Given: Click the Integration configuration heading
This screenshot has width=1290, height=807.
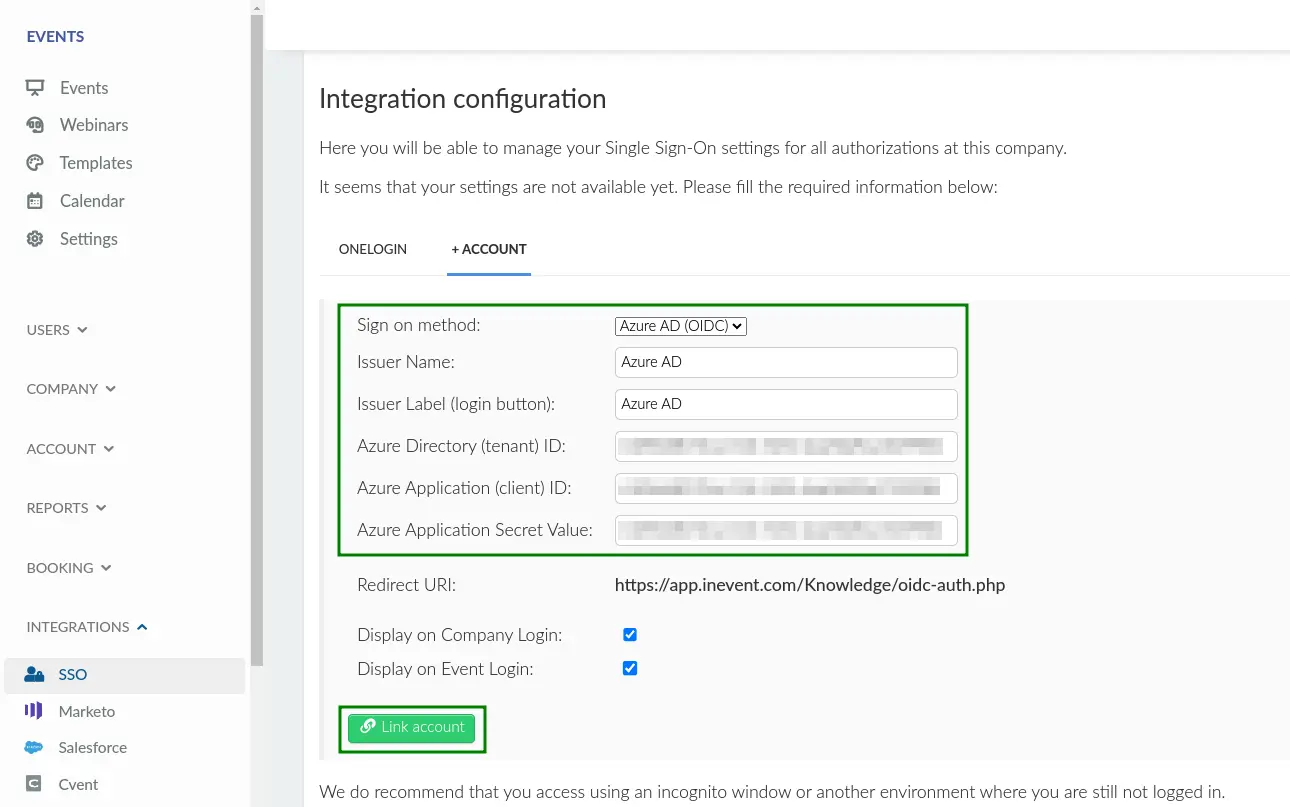Looking at the screenshot, I should [x=462, y=99].
